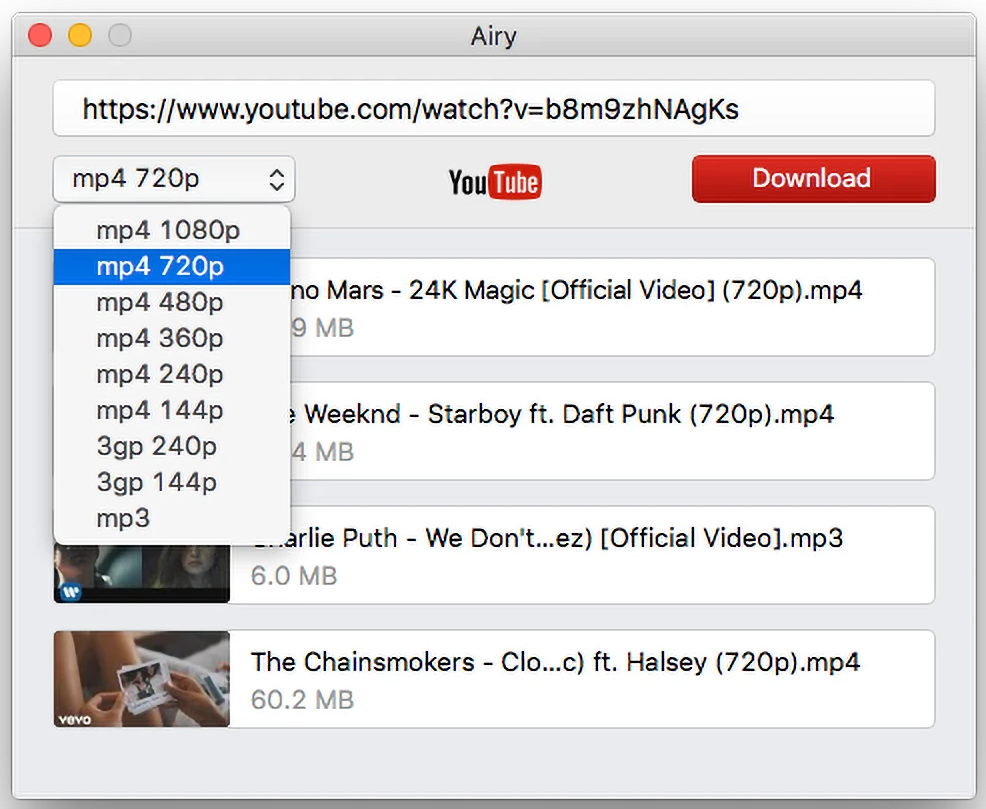Open the mp4 720p format dropdown

point(174,179)
